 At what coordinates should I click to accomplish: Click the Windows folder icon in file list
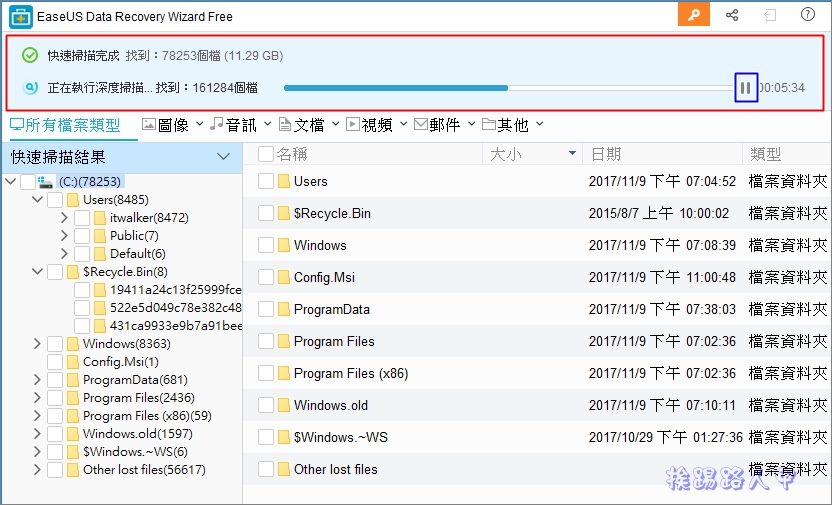(284, 246)
